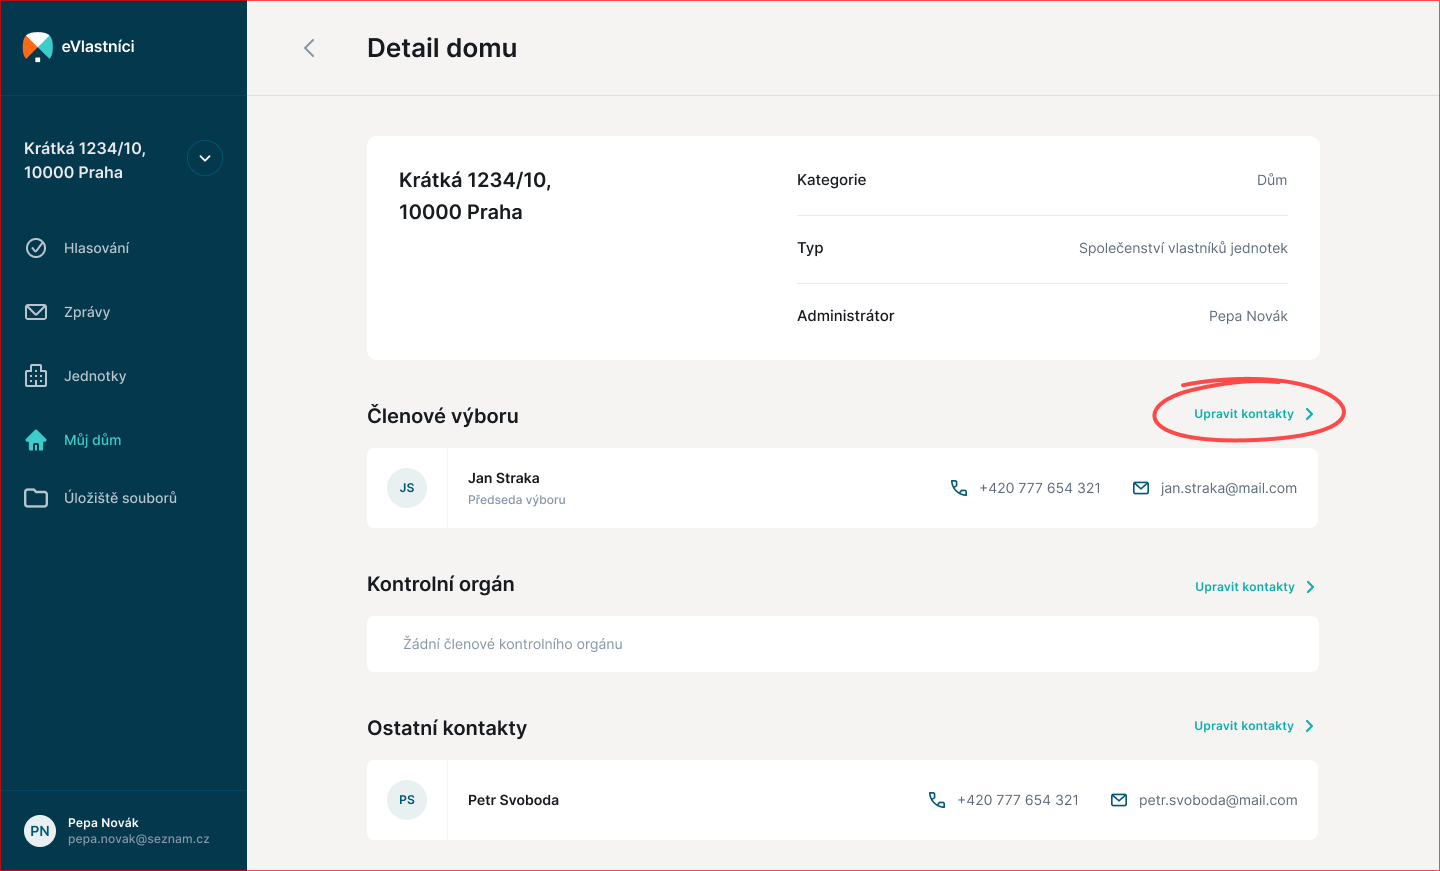The image size is (1440, 871).
Task: Click the Úložiště souborů folder icon
Action: tap(36, 498)
